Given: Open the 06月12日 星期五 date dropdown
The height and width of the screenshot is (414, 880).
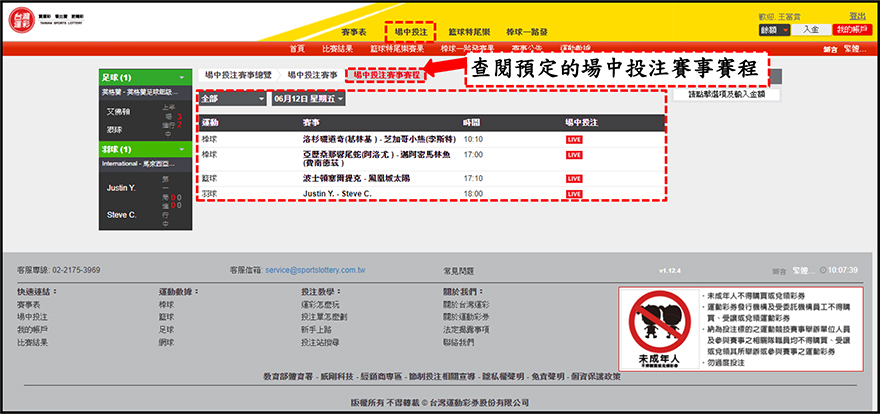Looking at the screenshot, I should click(x=308, y=99).
